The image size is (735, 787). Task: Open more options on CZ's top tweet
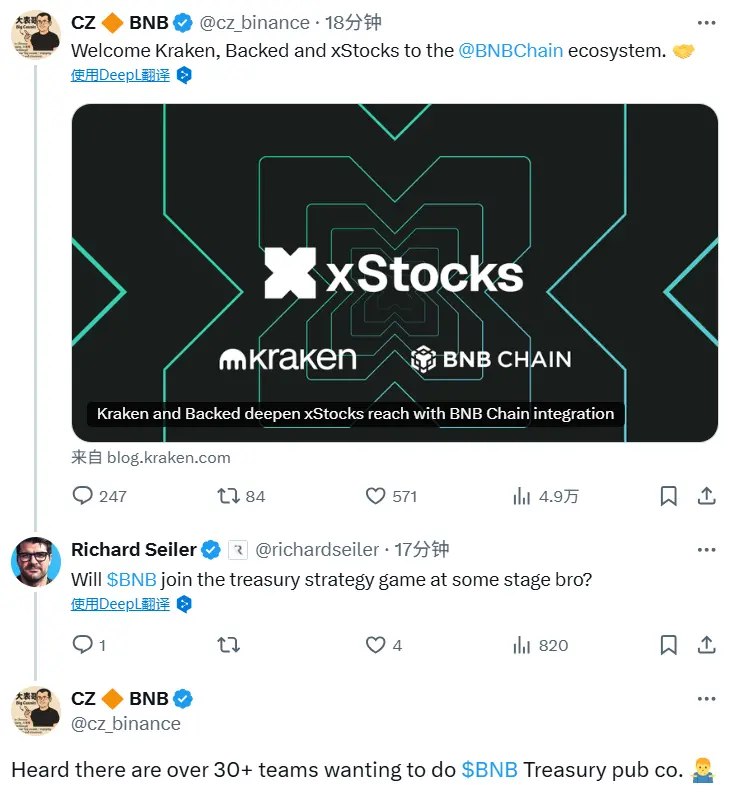[706, 22]
